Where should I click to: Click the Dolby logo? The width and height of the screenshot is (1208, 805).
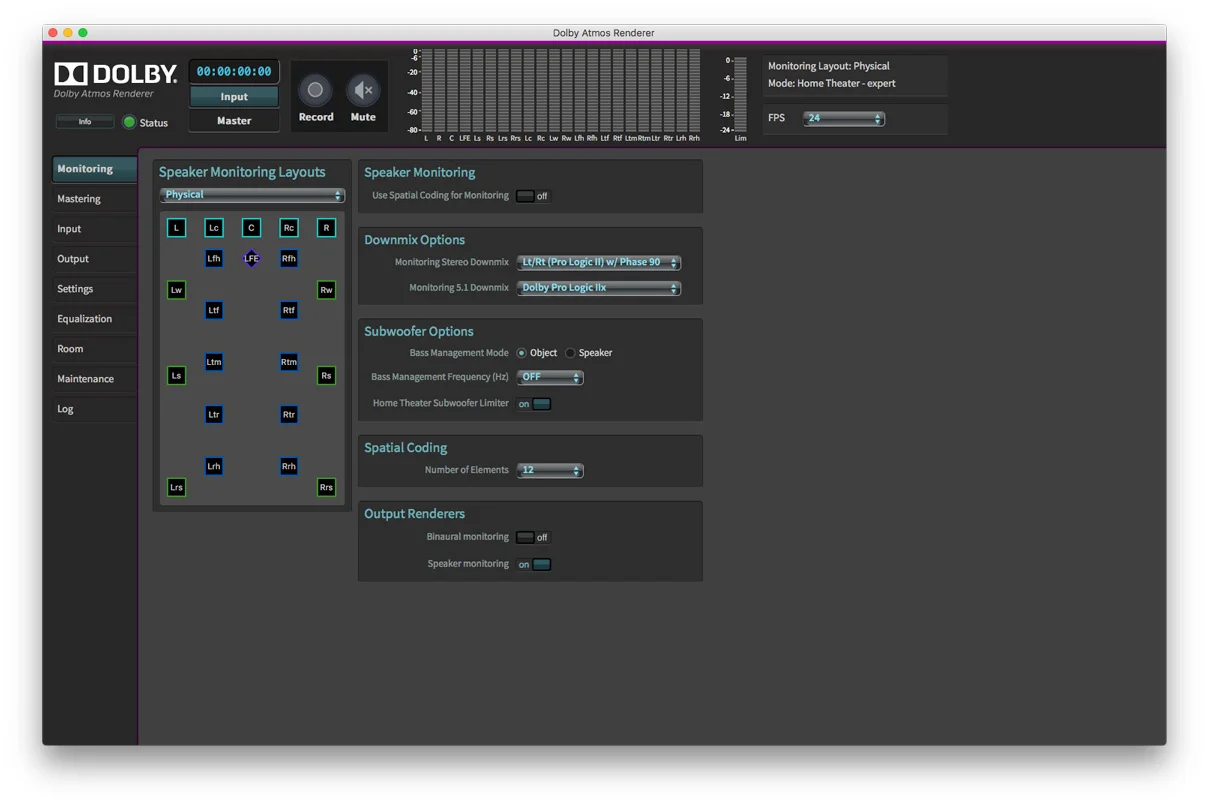point(116,73)
